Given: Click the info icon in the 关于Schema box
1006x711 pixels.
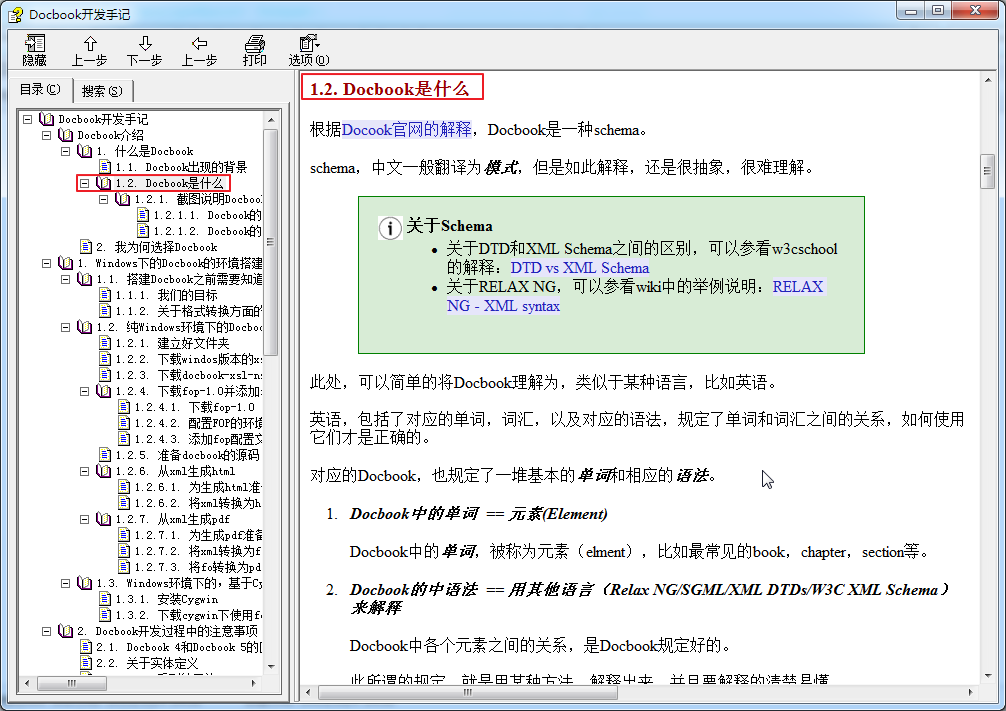Looking at the screenshot, I should coord(390,227).
